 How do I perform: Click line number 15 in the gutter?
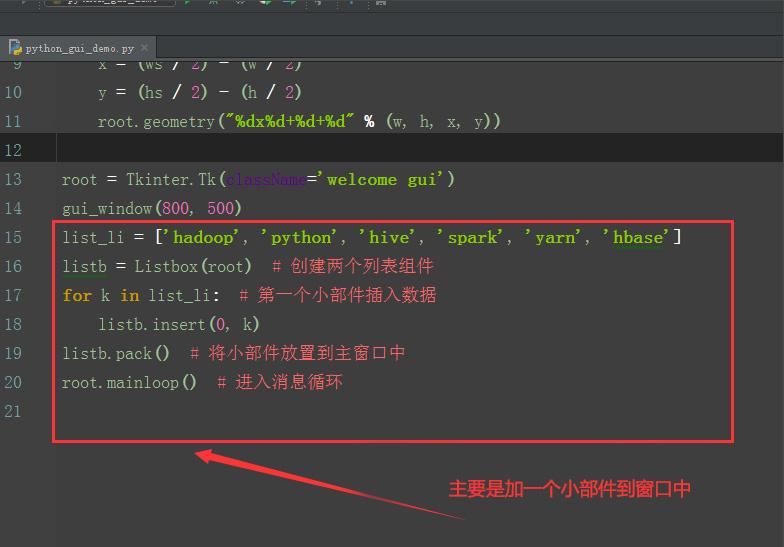click(x=13, y=237)
